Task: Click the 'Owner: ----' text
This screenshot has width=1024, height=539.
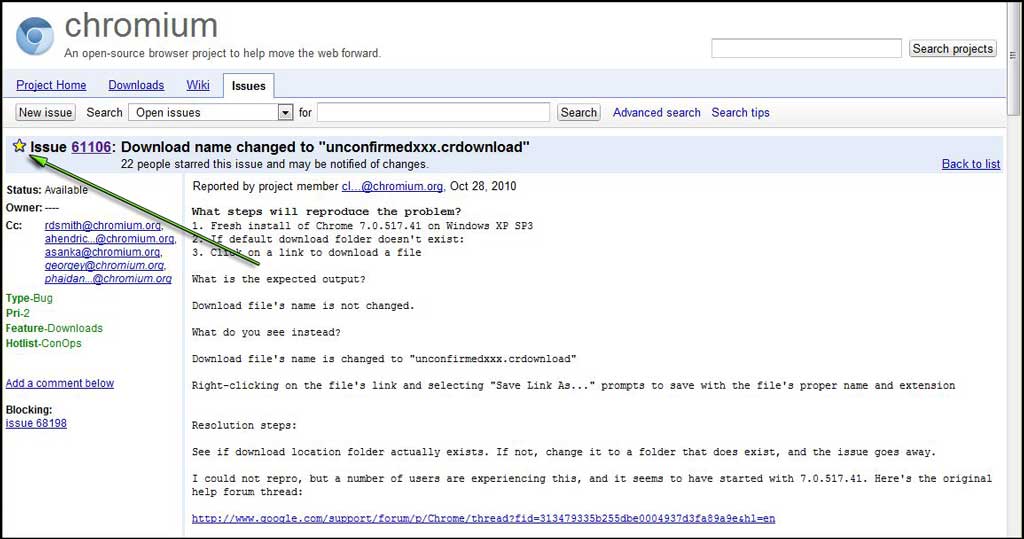Action: pyautogui.click(x=33, y=208)
